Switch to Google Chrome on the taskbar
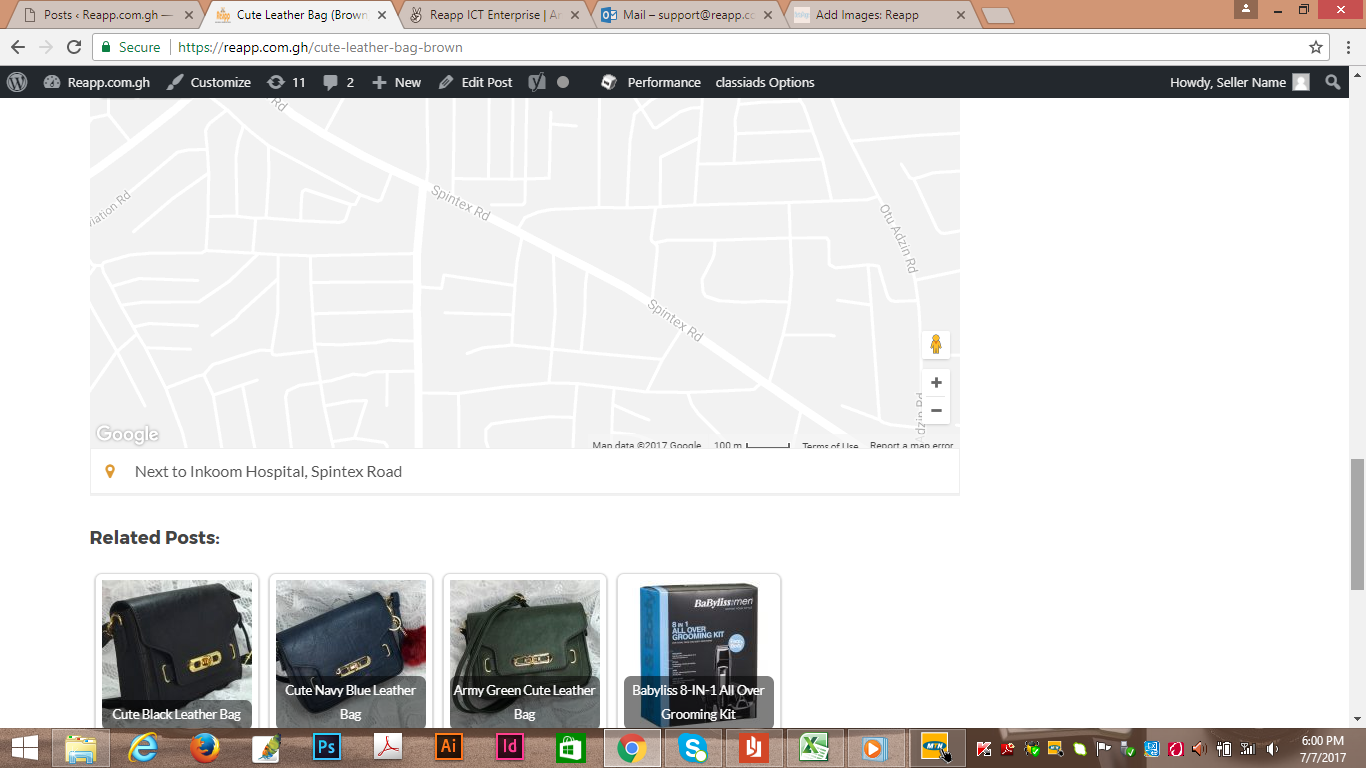Viewport: 1366px width, 768px height. (632, 748)
